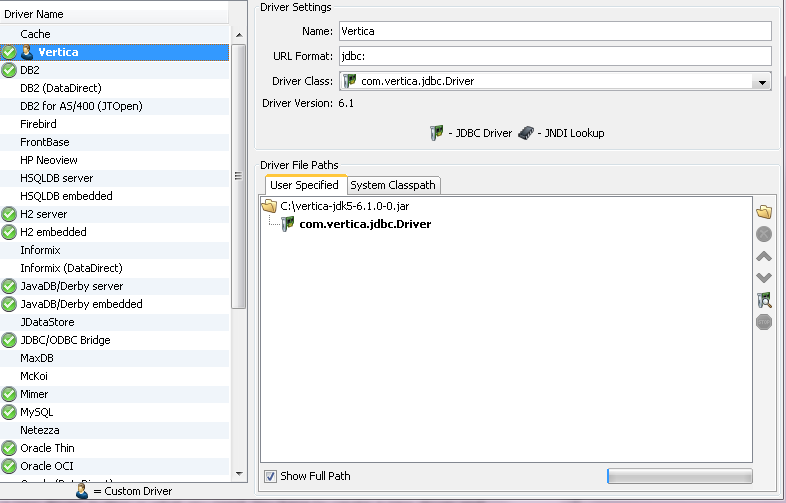
Task: Click the find drivers magnifier icon
Action: 764,300
